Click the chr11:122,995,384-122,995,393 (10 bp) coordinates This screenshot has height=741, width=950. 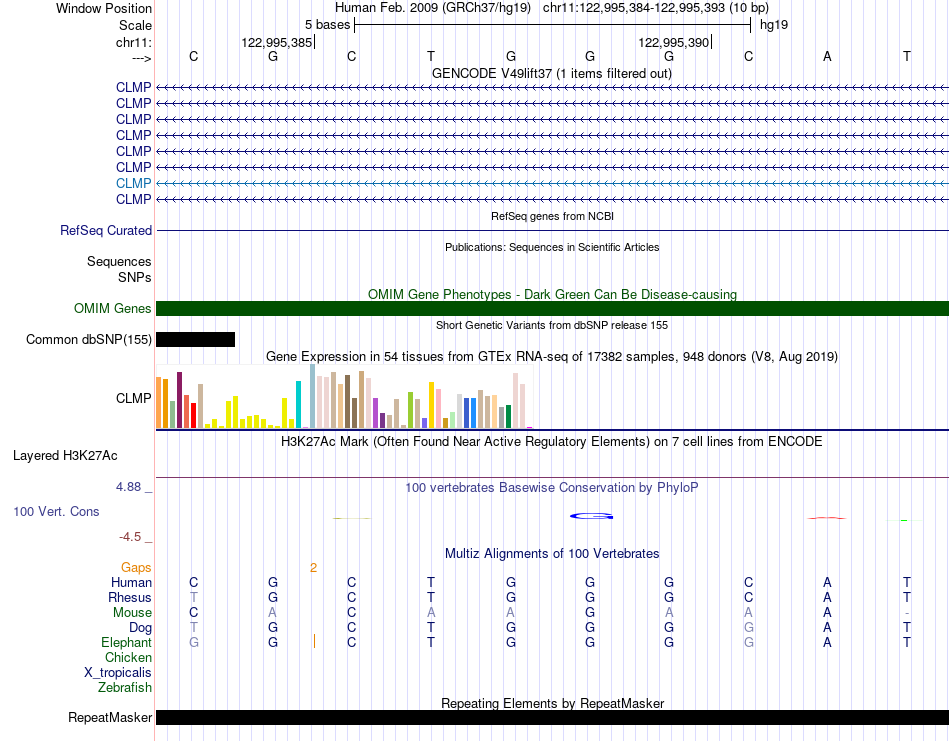[656, 8]
